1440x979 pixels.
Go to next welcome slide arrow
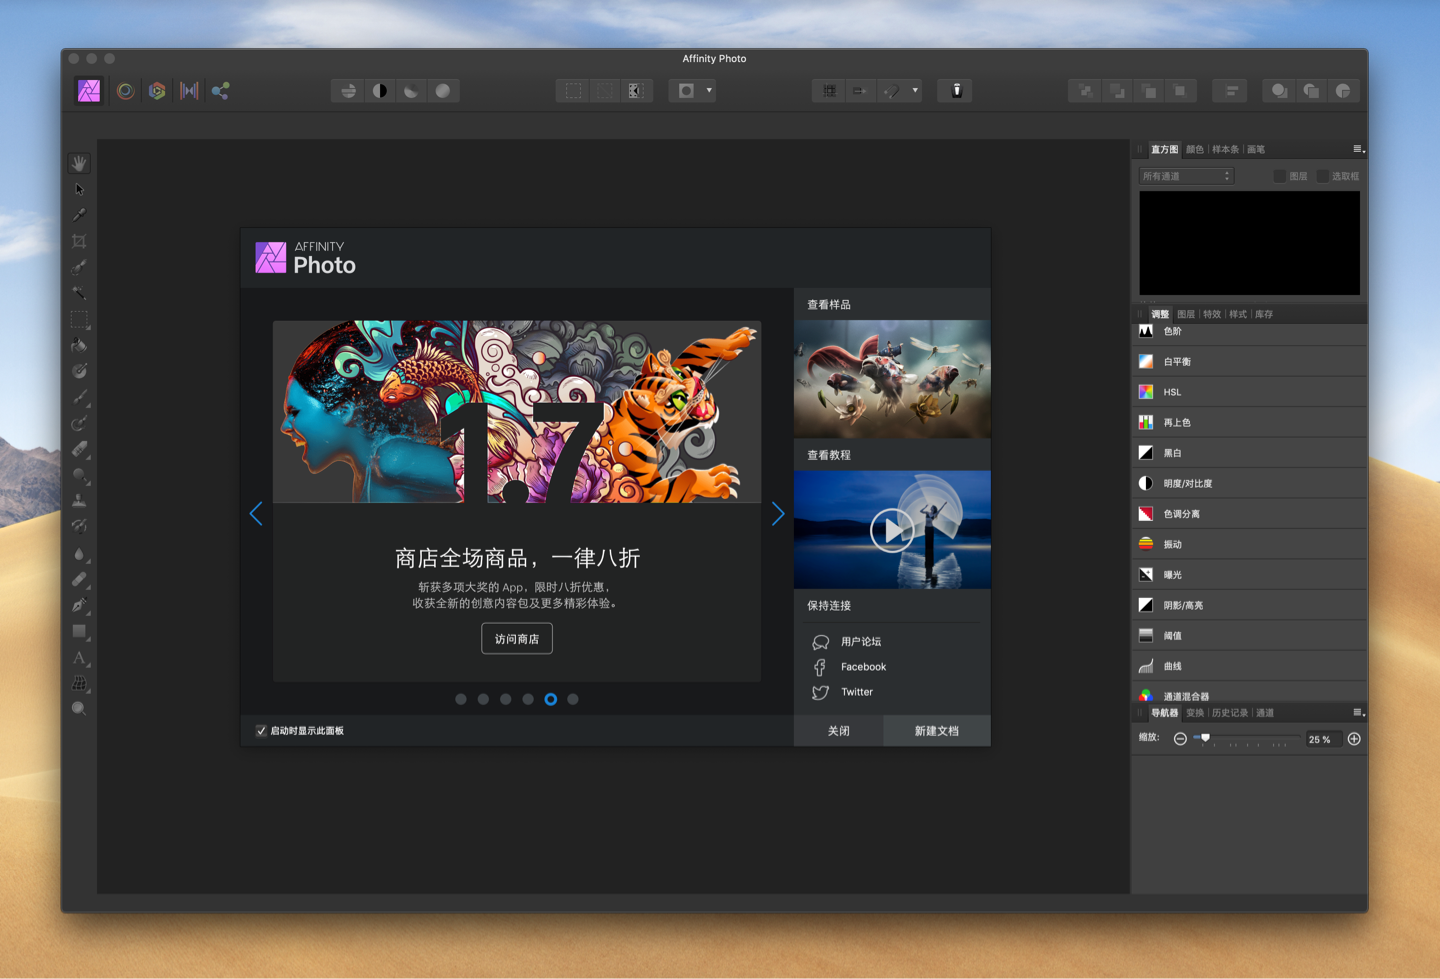[778, 514]
